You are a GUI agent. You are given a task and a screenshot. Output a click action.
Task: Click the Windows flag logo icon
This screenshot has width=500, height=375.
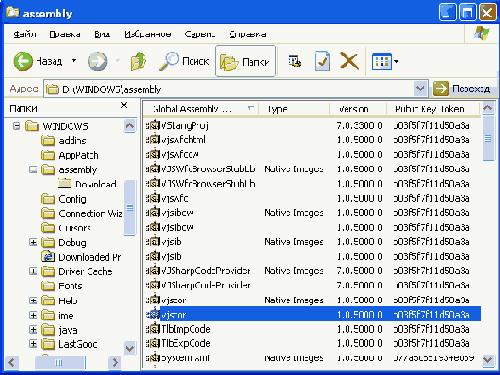(x=481, y=34)
